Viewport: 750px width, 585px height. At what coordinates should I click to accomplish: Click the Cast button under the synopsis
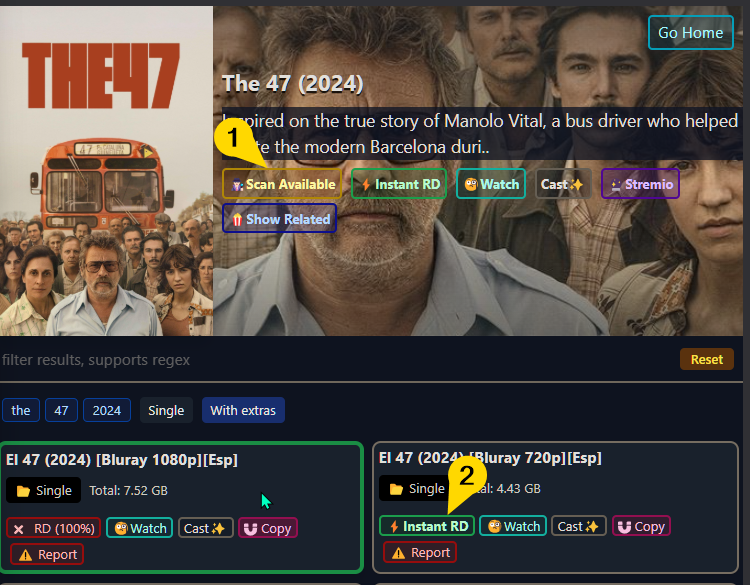pyautogui.click(x=563, y=184)
